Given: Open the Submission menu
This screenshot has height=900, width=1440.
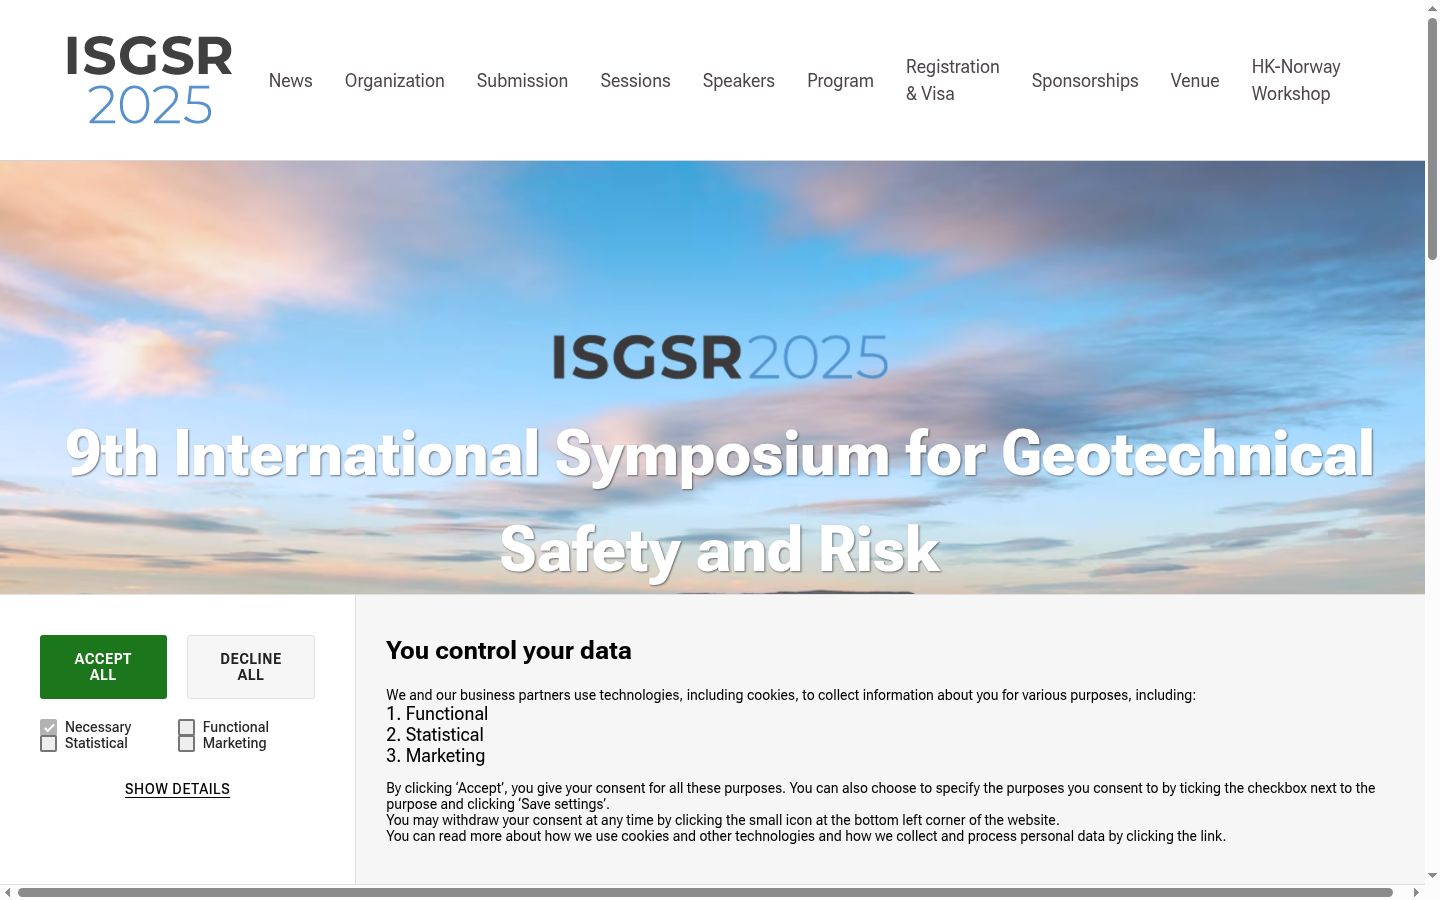Looking at the screenshot, I should pos(522,81).
